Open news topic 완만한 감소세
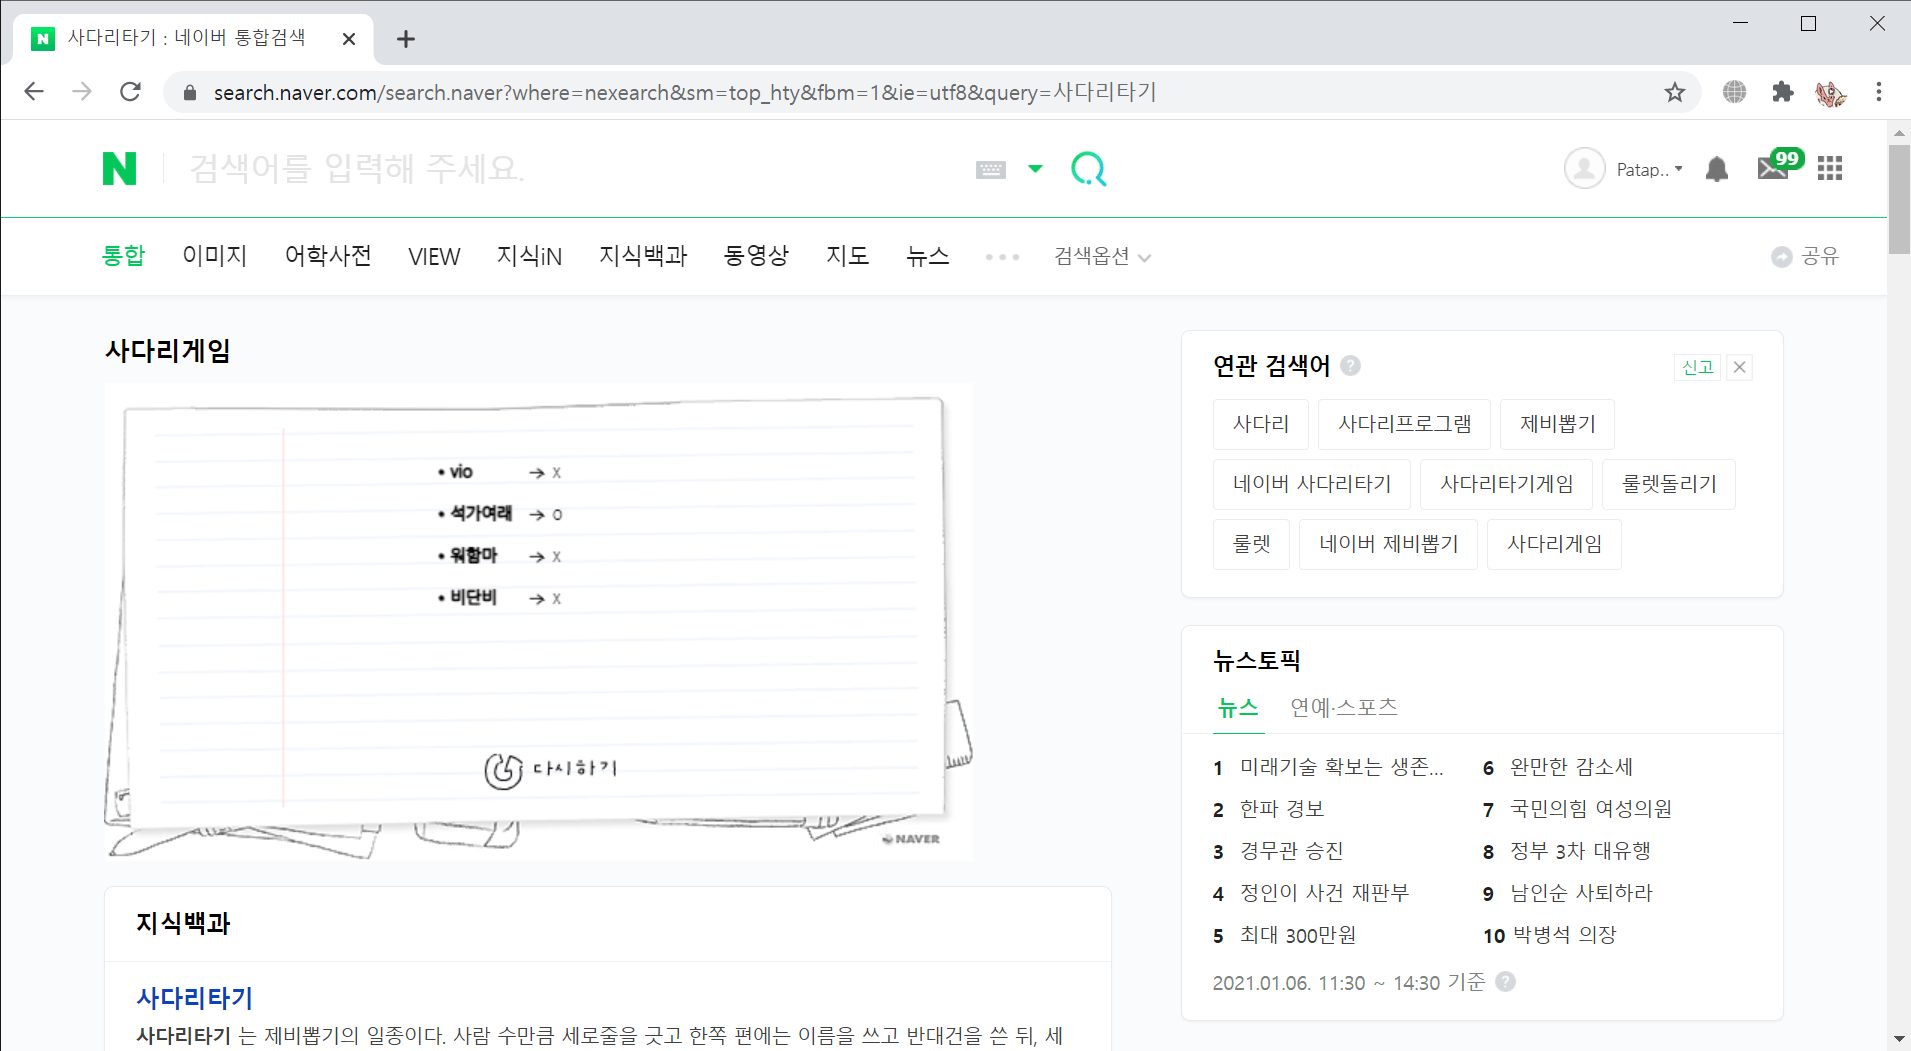This screenshot has height=1051, width=1911. 1571,767
